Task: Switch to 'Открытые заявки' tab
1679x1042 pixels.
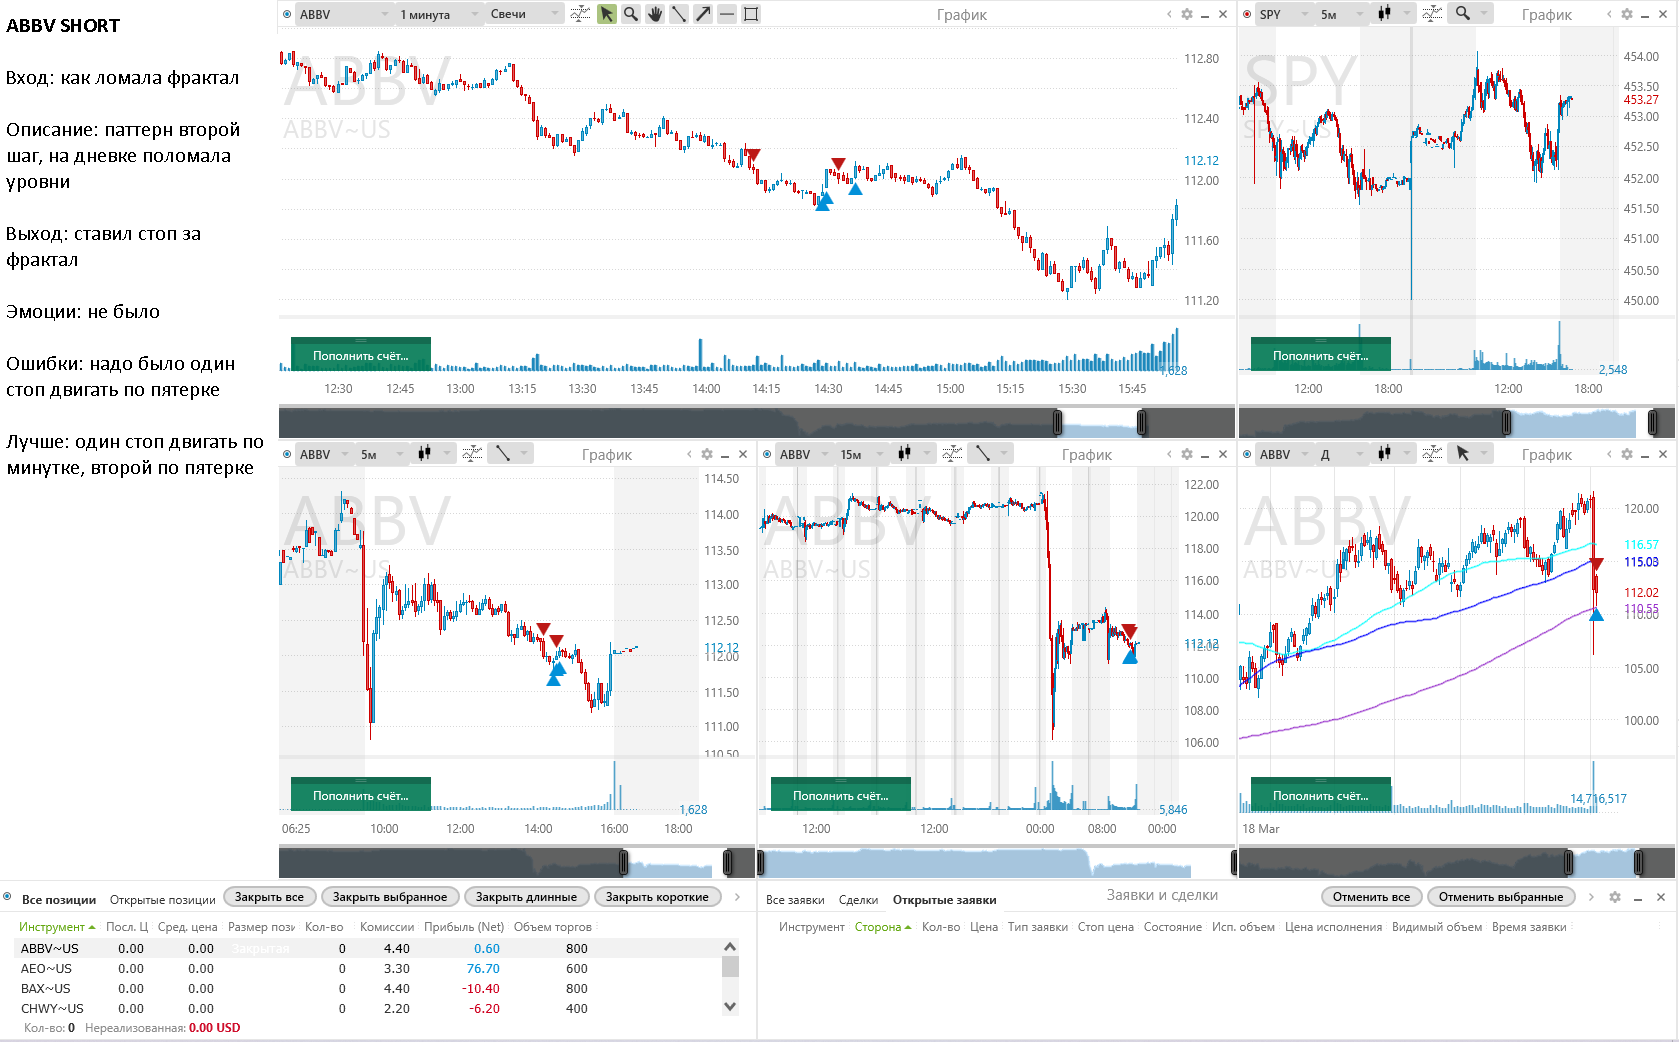Action: point(944,900)
